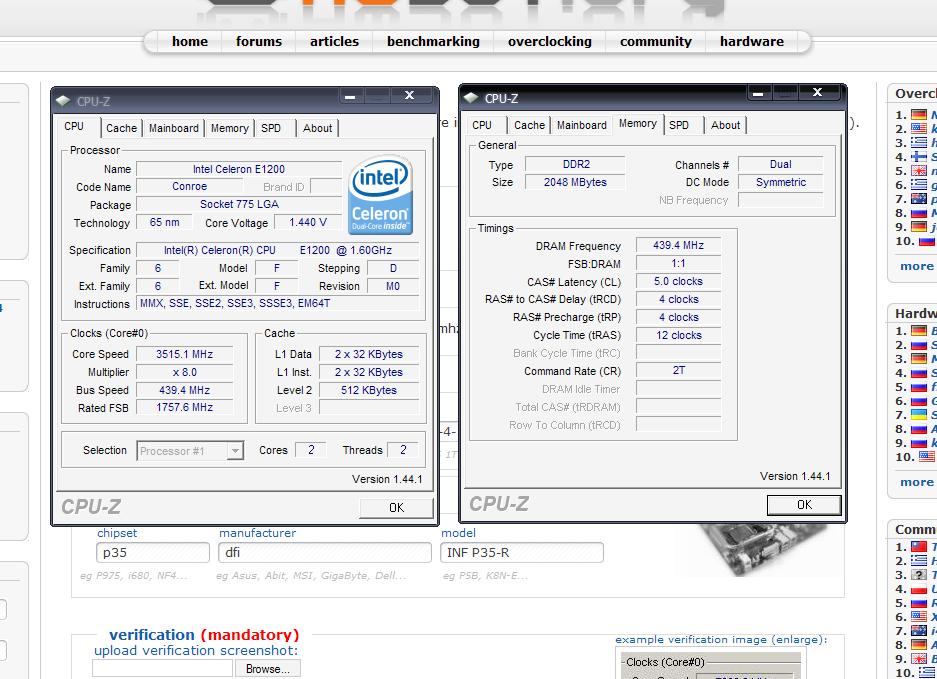Click the memory Size value 2048 MBytes
The image size is (937, 679).
click(575, 182)
